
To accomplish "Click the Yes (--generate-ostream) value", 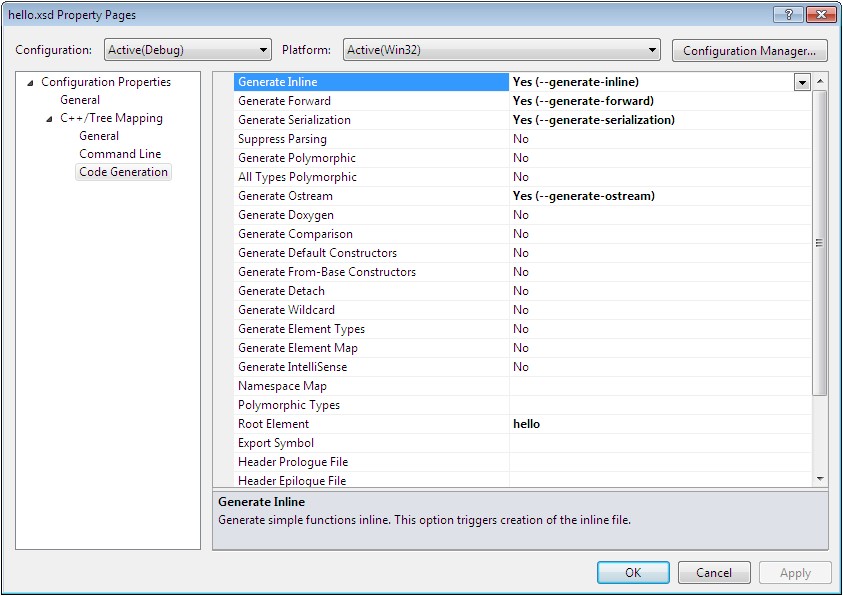I will point(584,196).
